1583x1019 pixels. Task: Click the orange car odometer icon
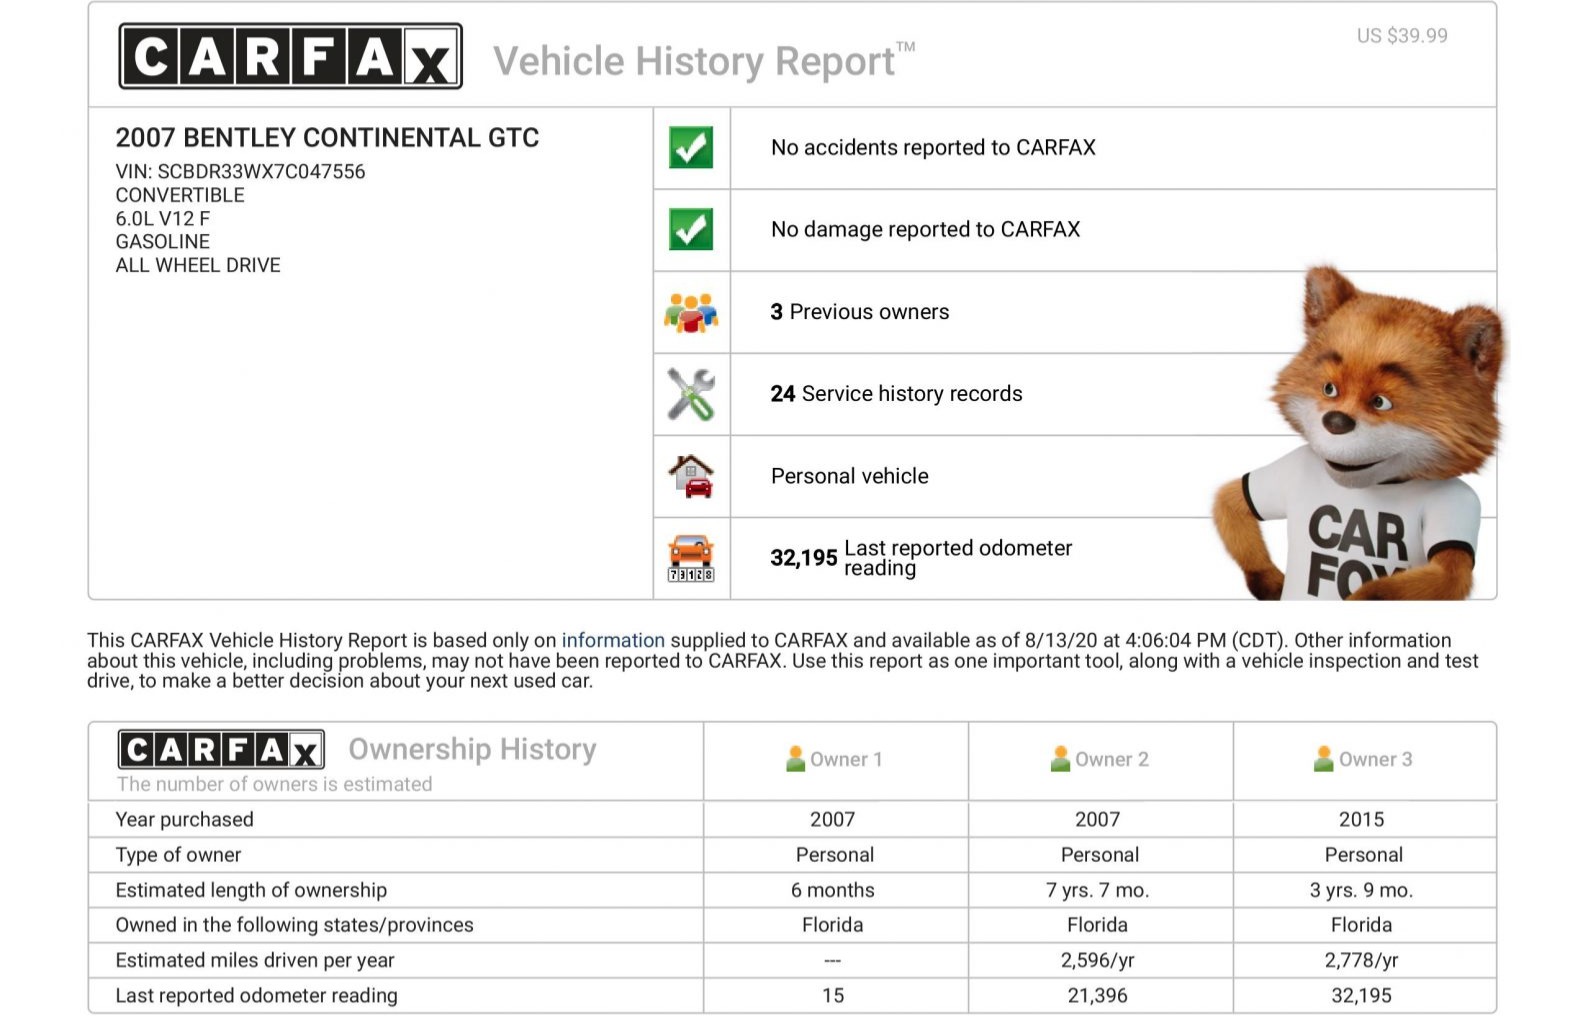coord(691,558)
